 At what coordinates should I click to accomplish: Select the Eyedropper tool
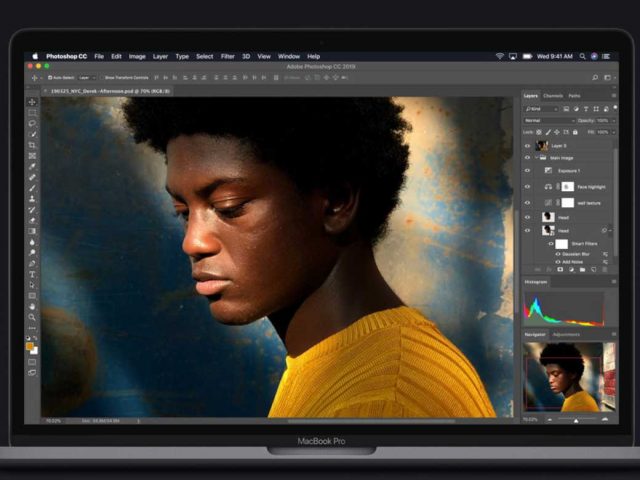click(x=32, y=166)
